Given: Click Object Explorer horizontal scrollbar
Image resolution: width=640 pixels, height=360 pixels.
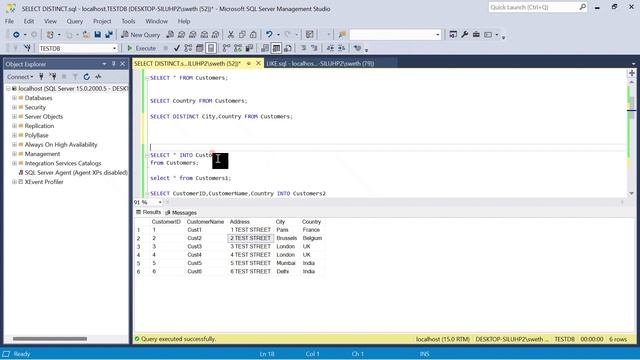Looking at the screenshot, I should point(50,338).
